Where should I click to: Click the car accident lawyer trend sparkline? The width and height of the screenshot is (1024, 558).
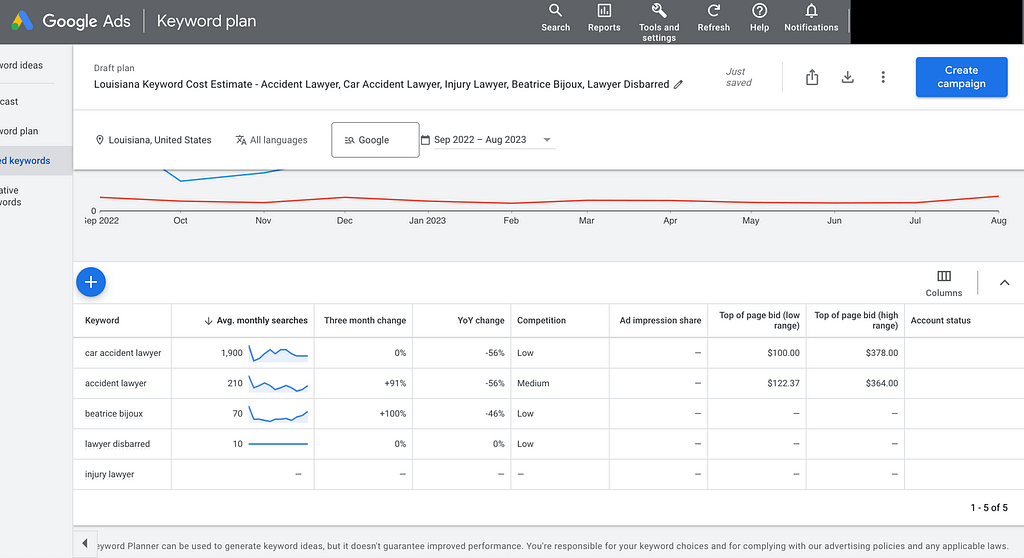278,354
